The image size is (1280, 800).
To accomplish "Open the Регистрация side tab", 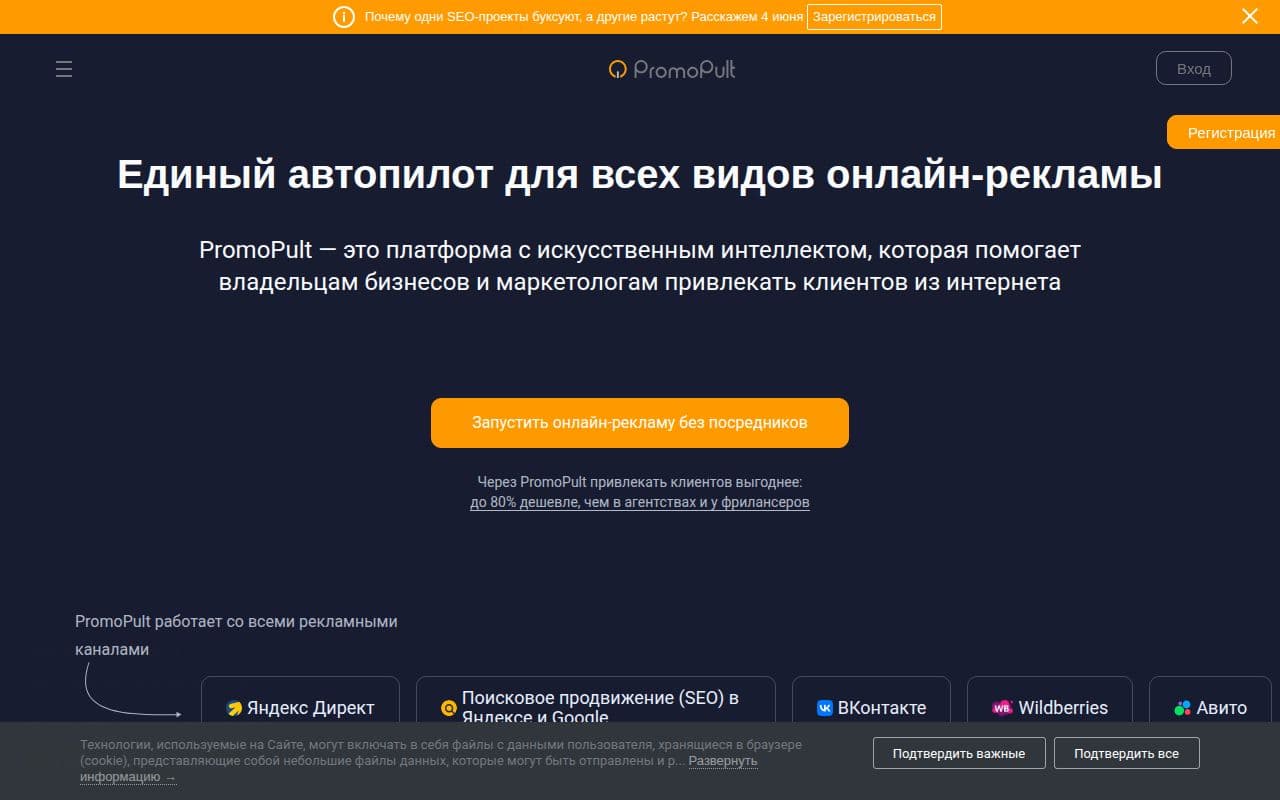I will click(x=1224, y=132).
